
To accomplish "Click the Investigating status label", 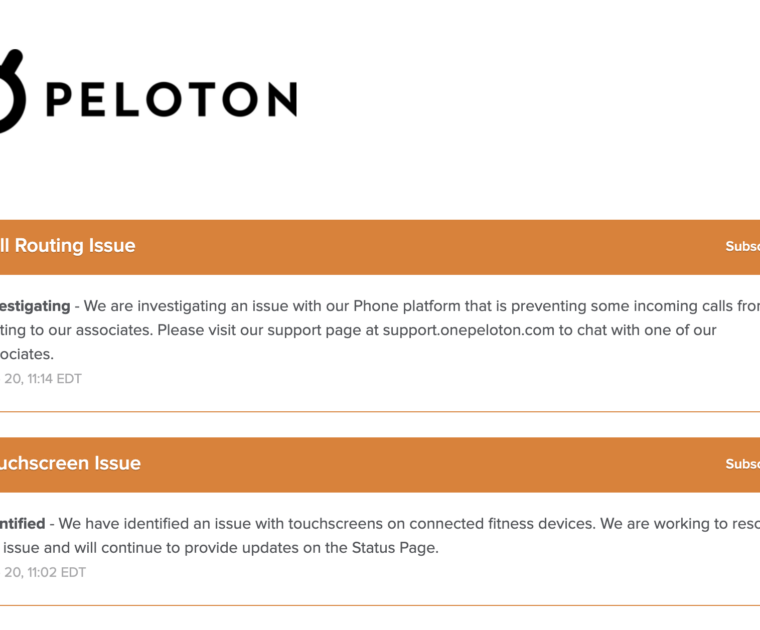I will point(34,306).
